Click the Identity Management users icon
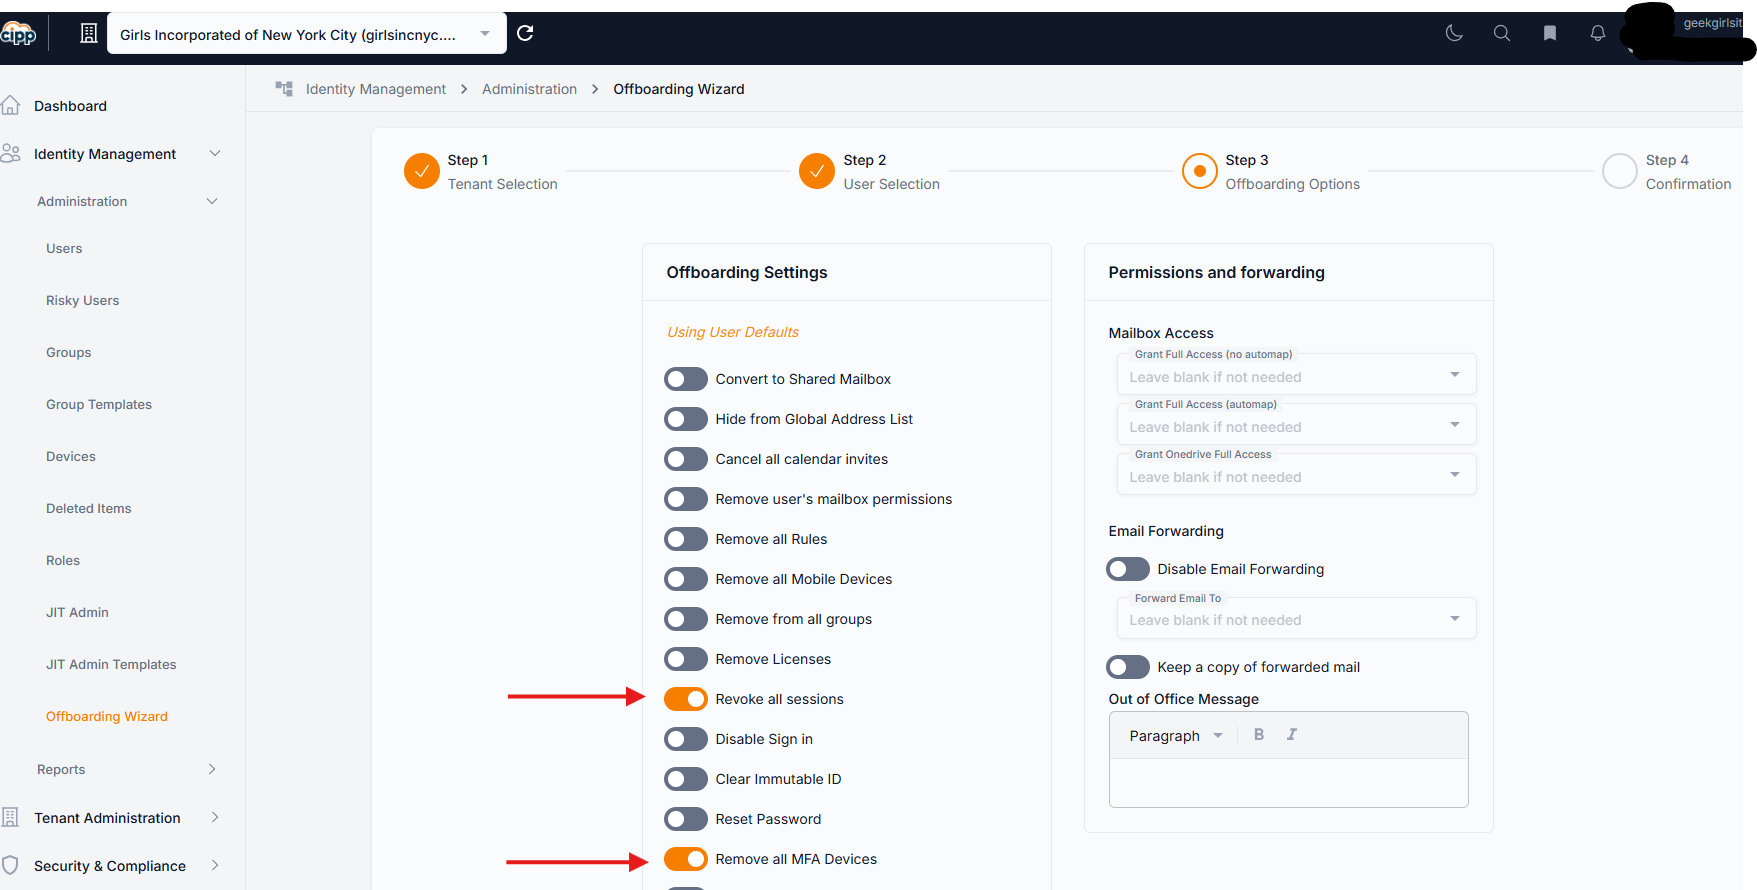1757x890 pixels. click(11, 153)
